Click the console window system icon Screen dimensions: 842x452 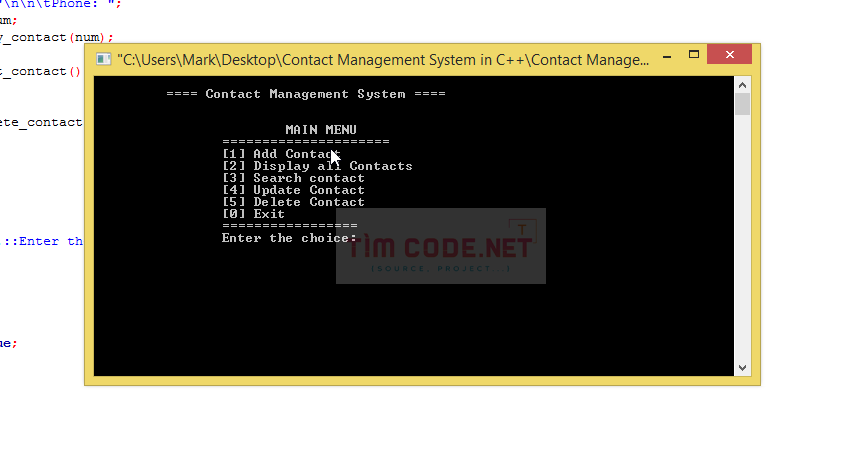[x=103, y=59]
